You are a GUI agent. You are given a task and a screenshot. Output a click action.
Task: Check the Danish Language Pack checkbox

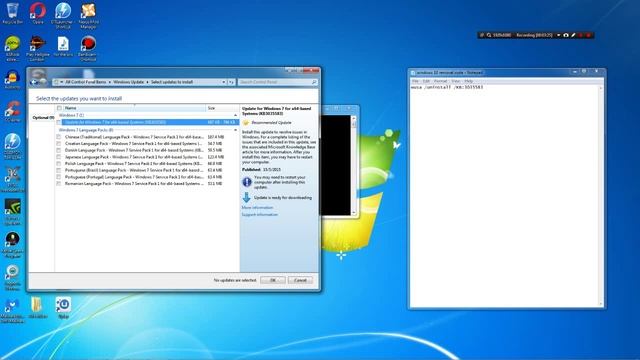pyautogui.click(x=59, y=150)
